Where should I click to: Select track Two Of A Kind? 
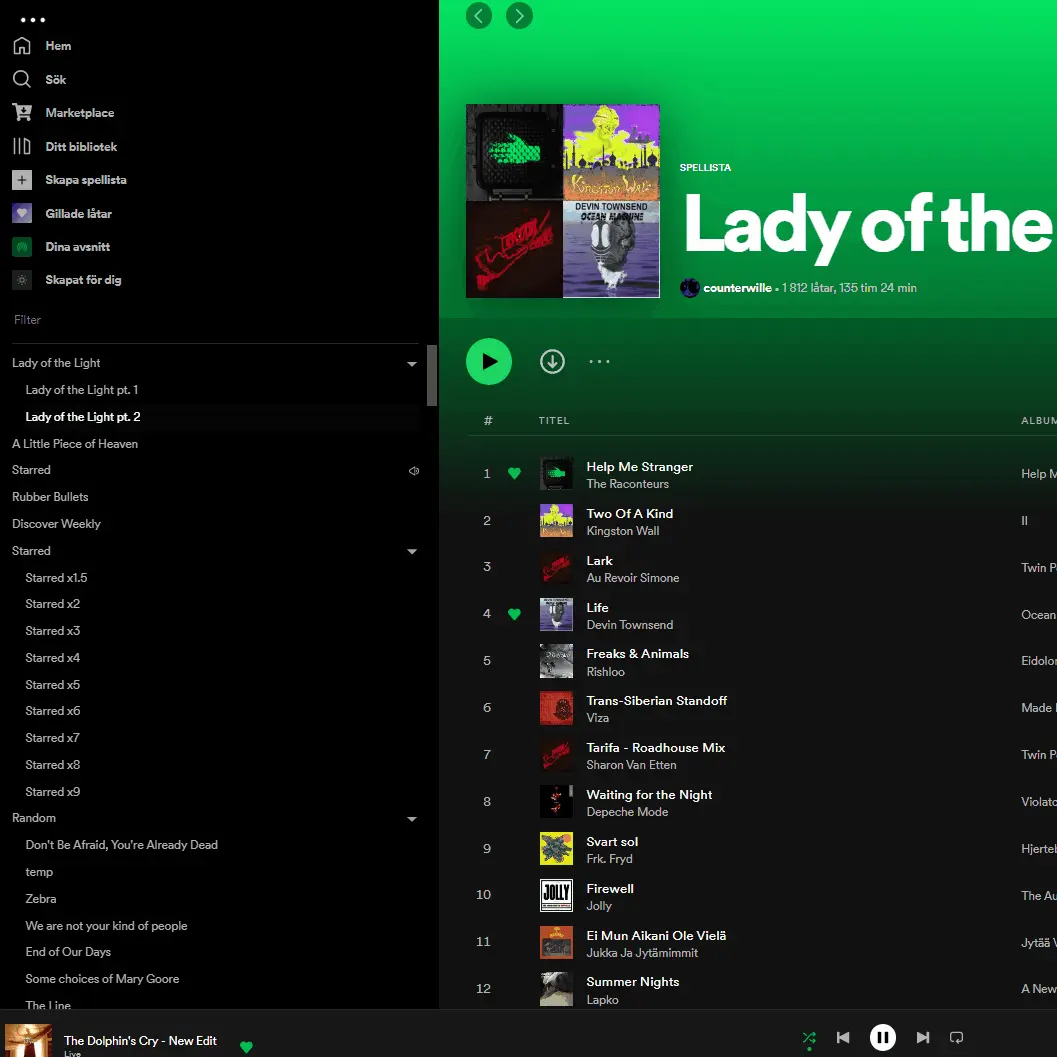point(630,514)
